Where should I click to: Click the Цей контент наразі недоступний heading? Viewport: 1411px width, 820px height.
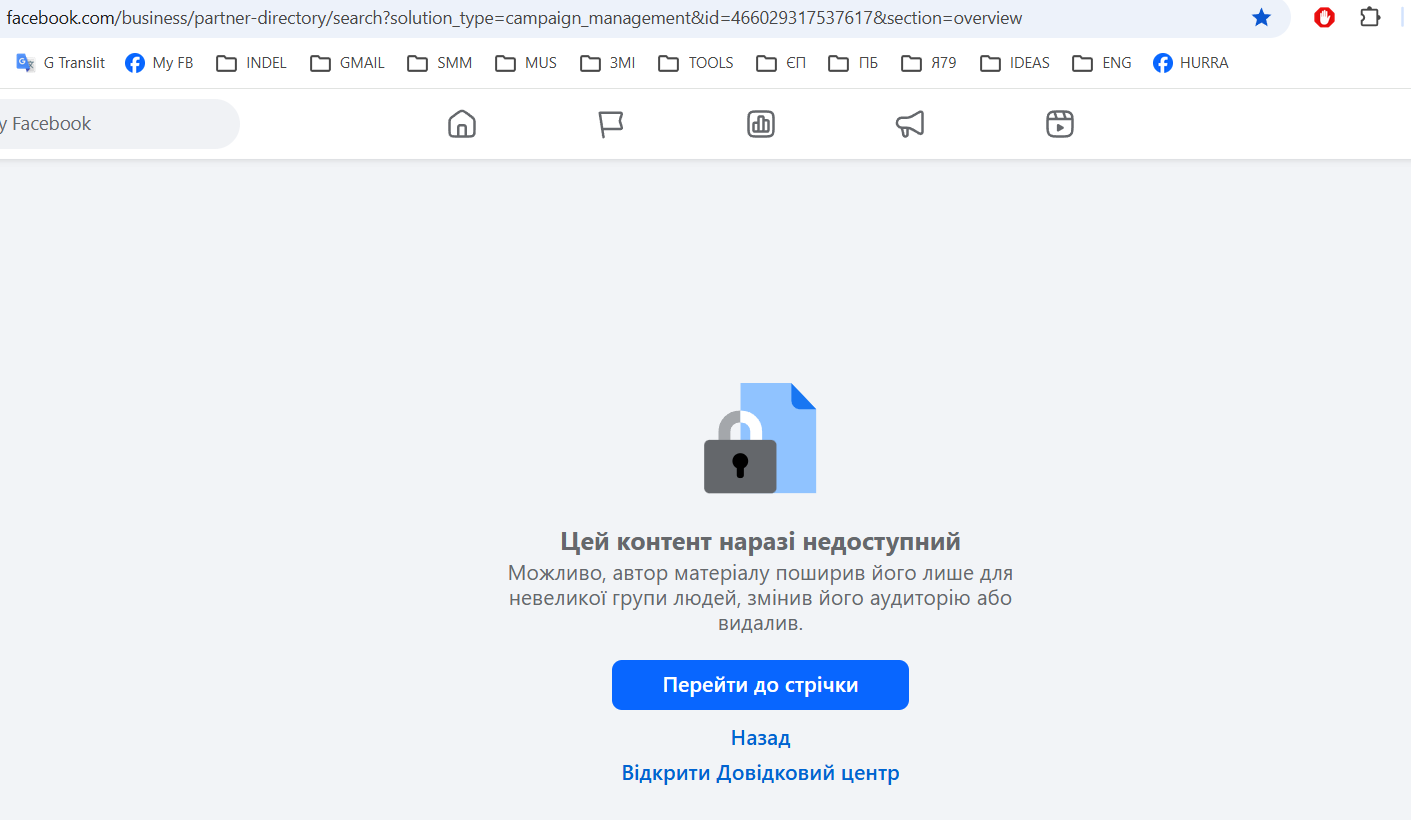(760, 542)
